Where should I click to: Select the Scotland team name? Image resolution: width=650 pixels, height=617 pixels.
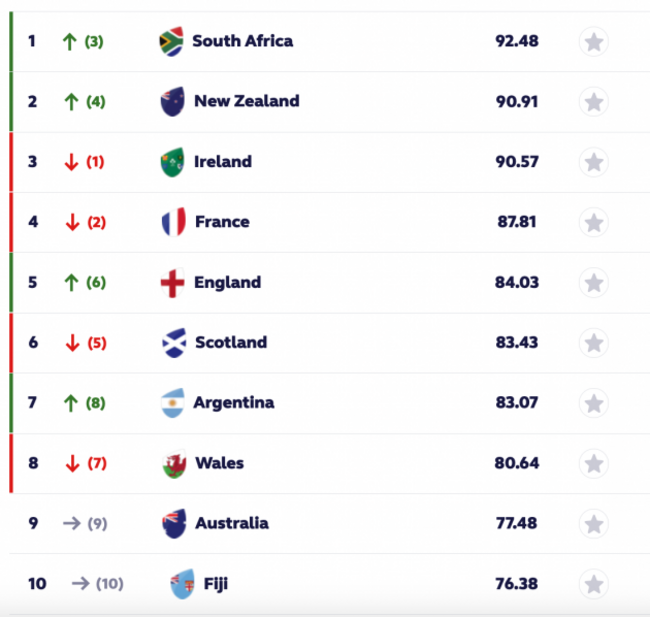pyautogui.click(x=230, y=343)
